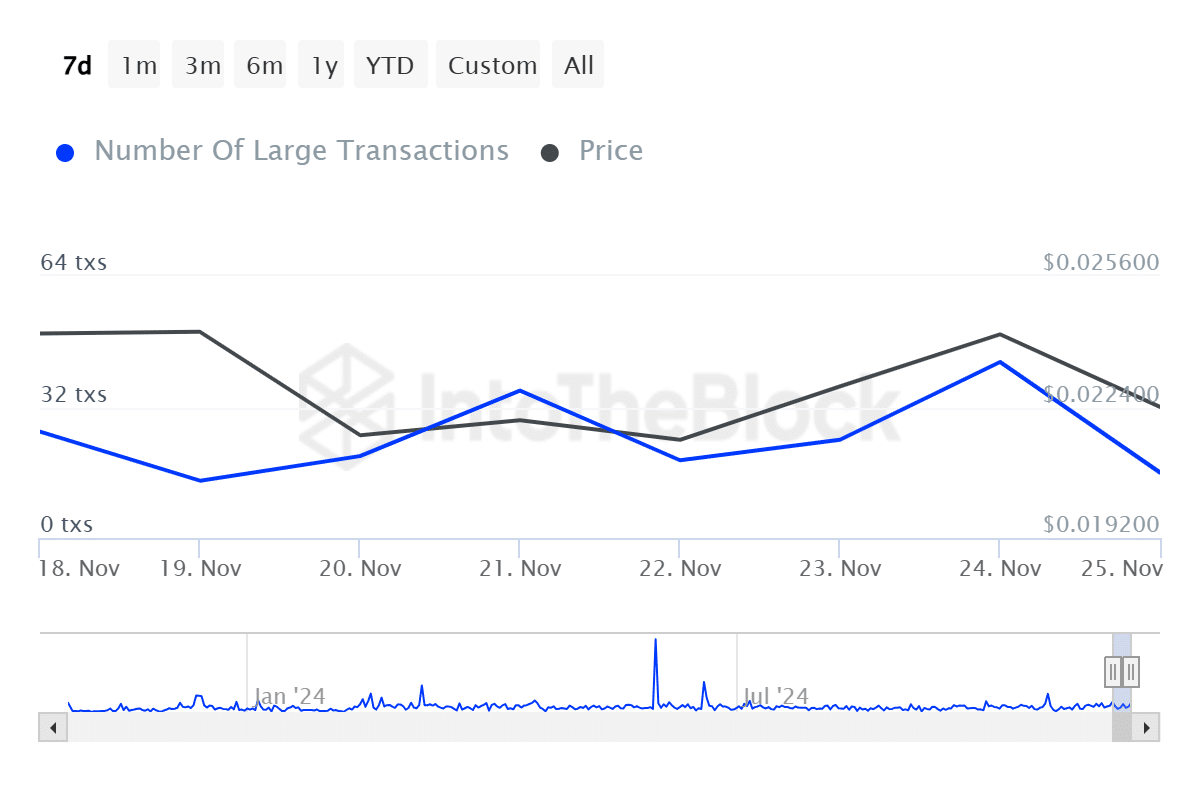Select the YTD range option

(x=390, y=65)
